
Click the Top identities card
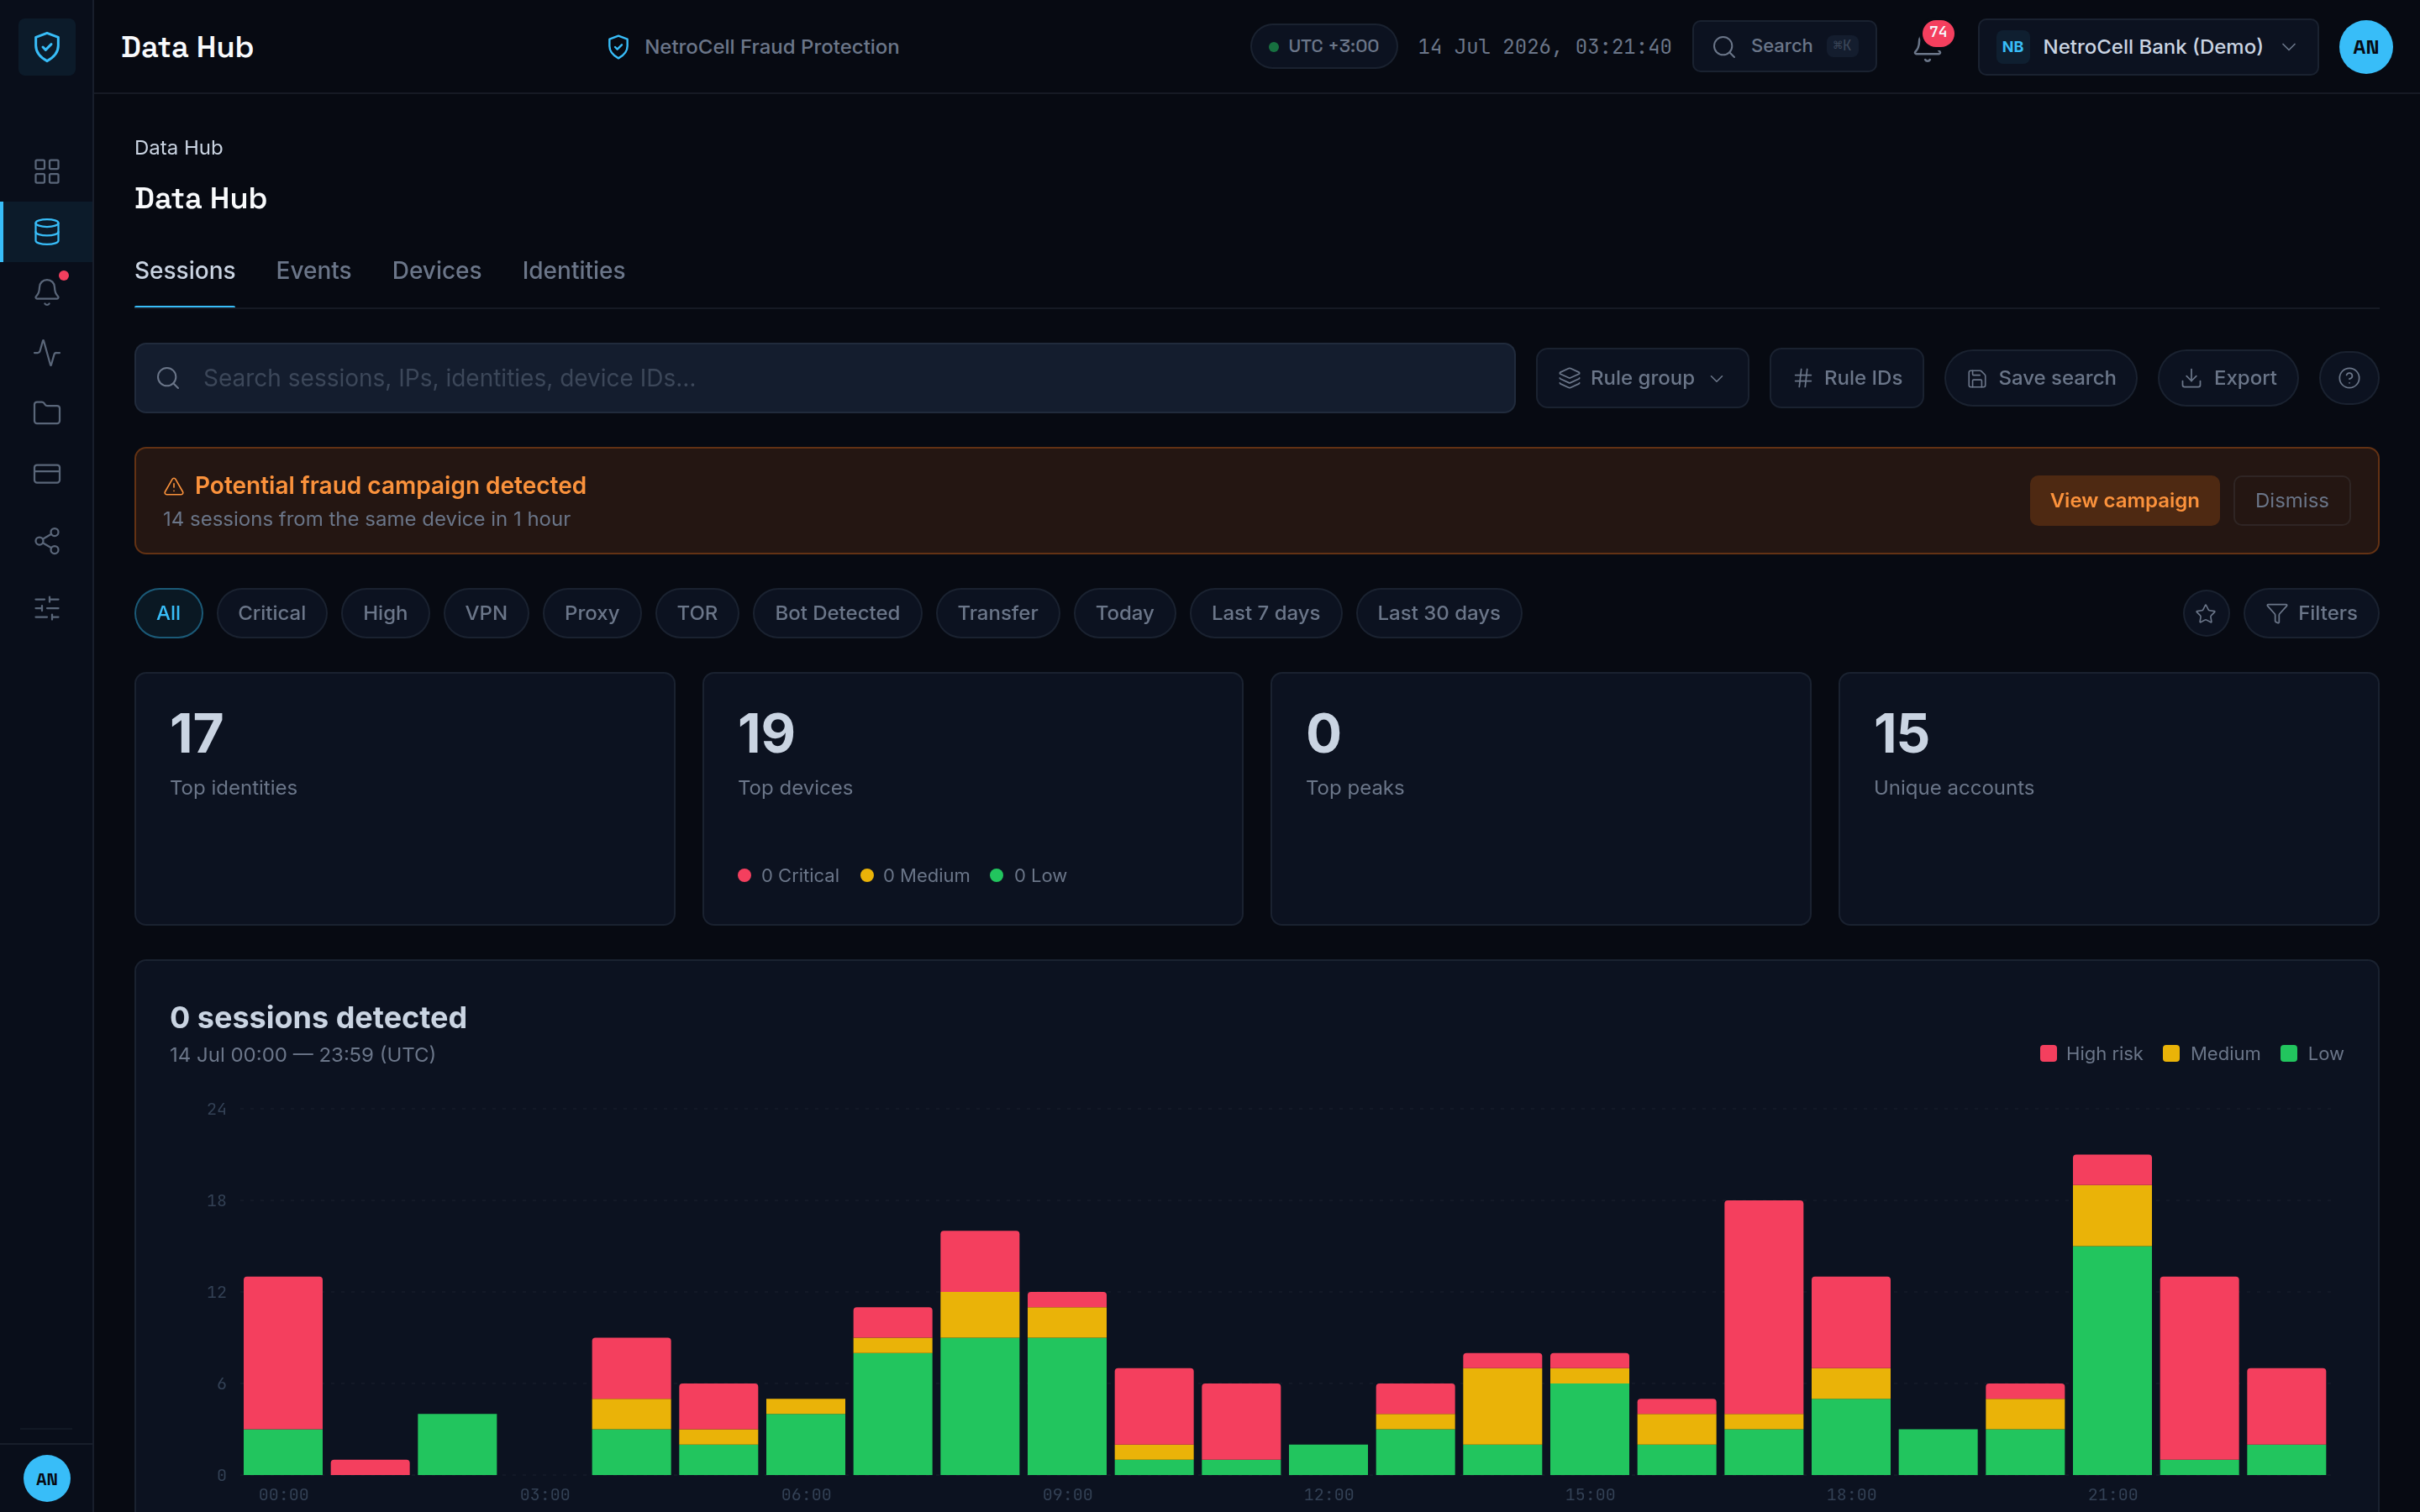405,798
